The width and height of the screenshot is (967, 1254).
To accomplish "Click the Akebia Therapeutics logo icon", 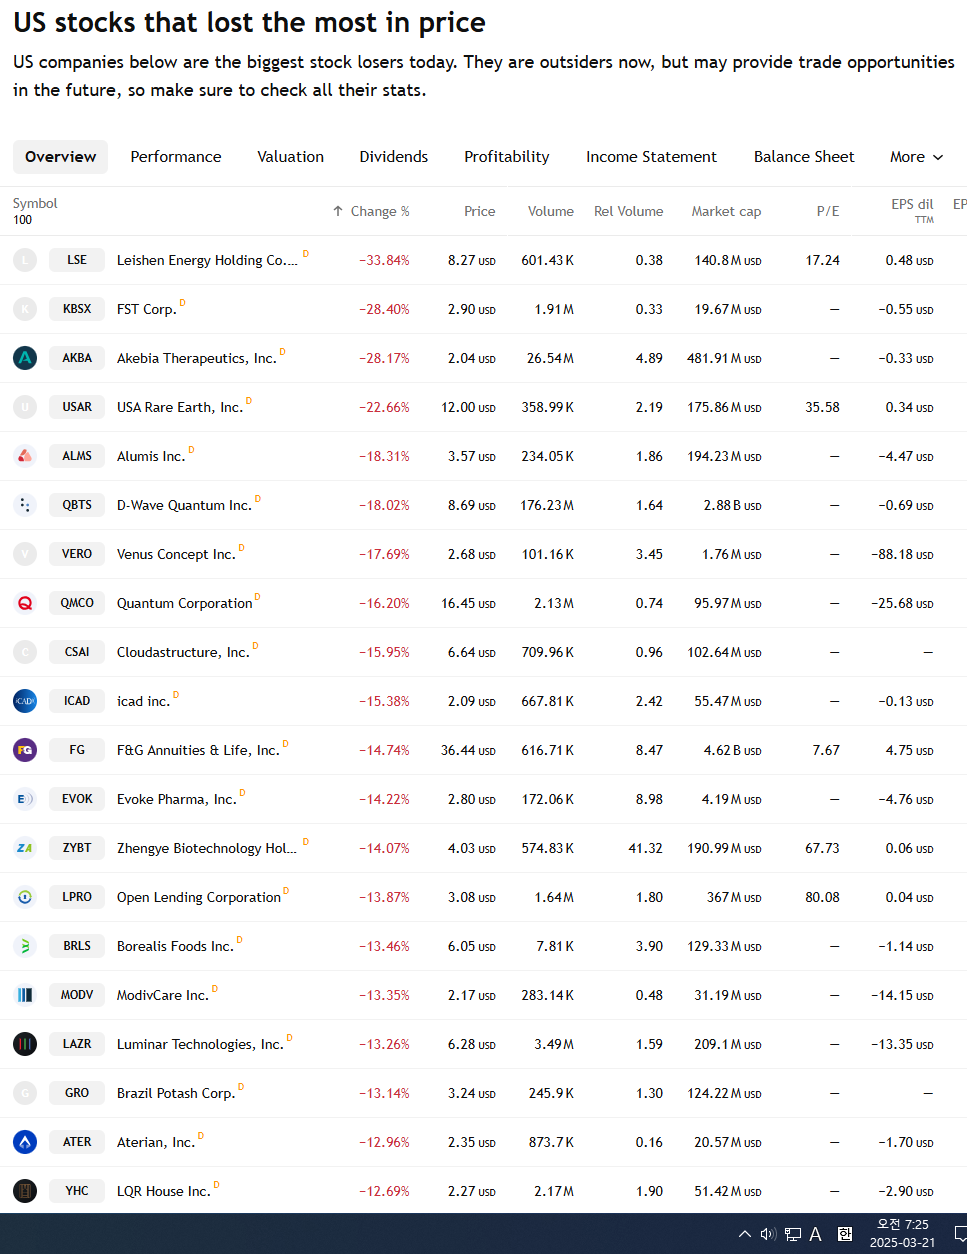I will coord(25,358).
